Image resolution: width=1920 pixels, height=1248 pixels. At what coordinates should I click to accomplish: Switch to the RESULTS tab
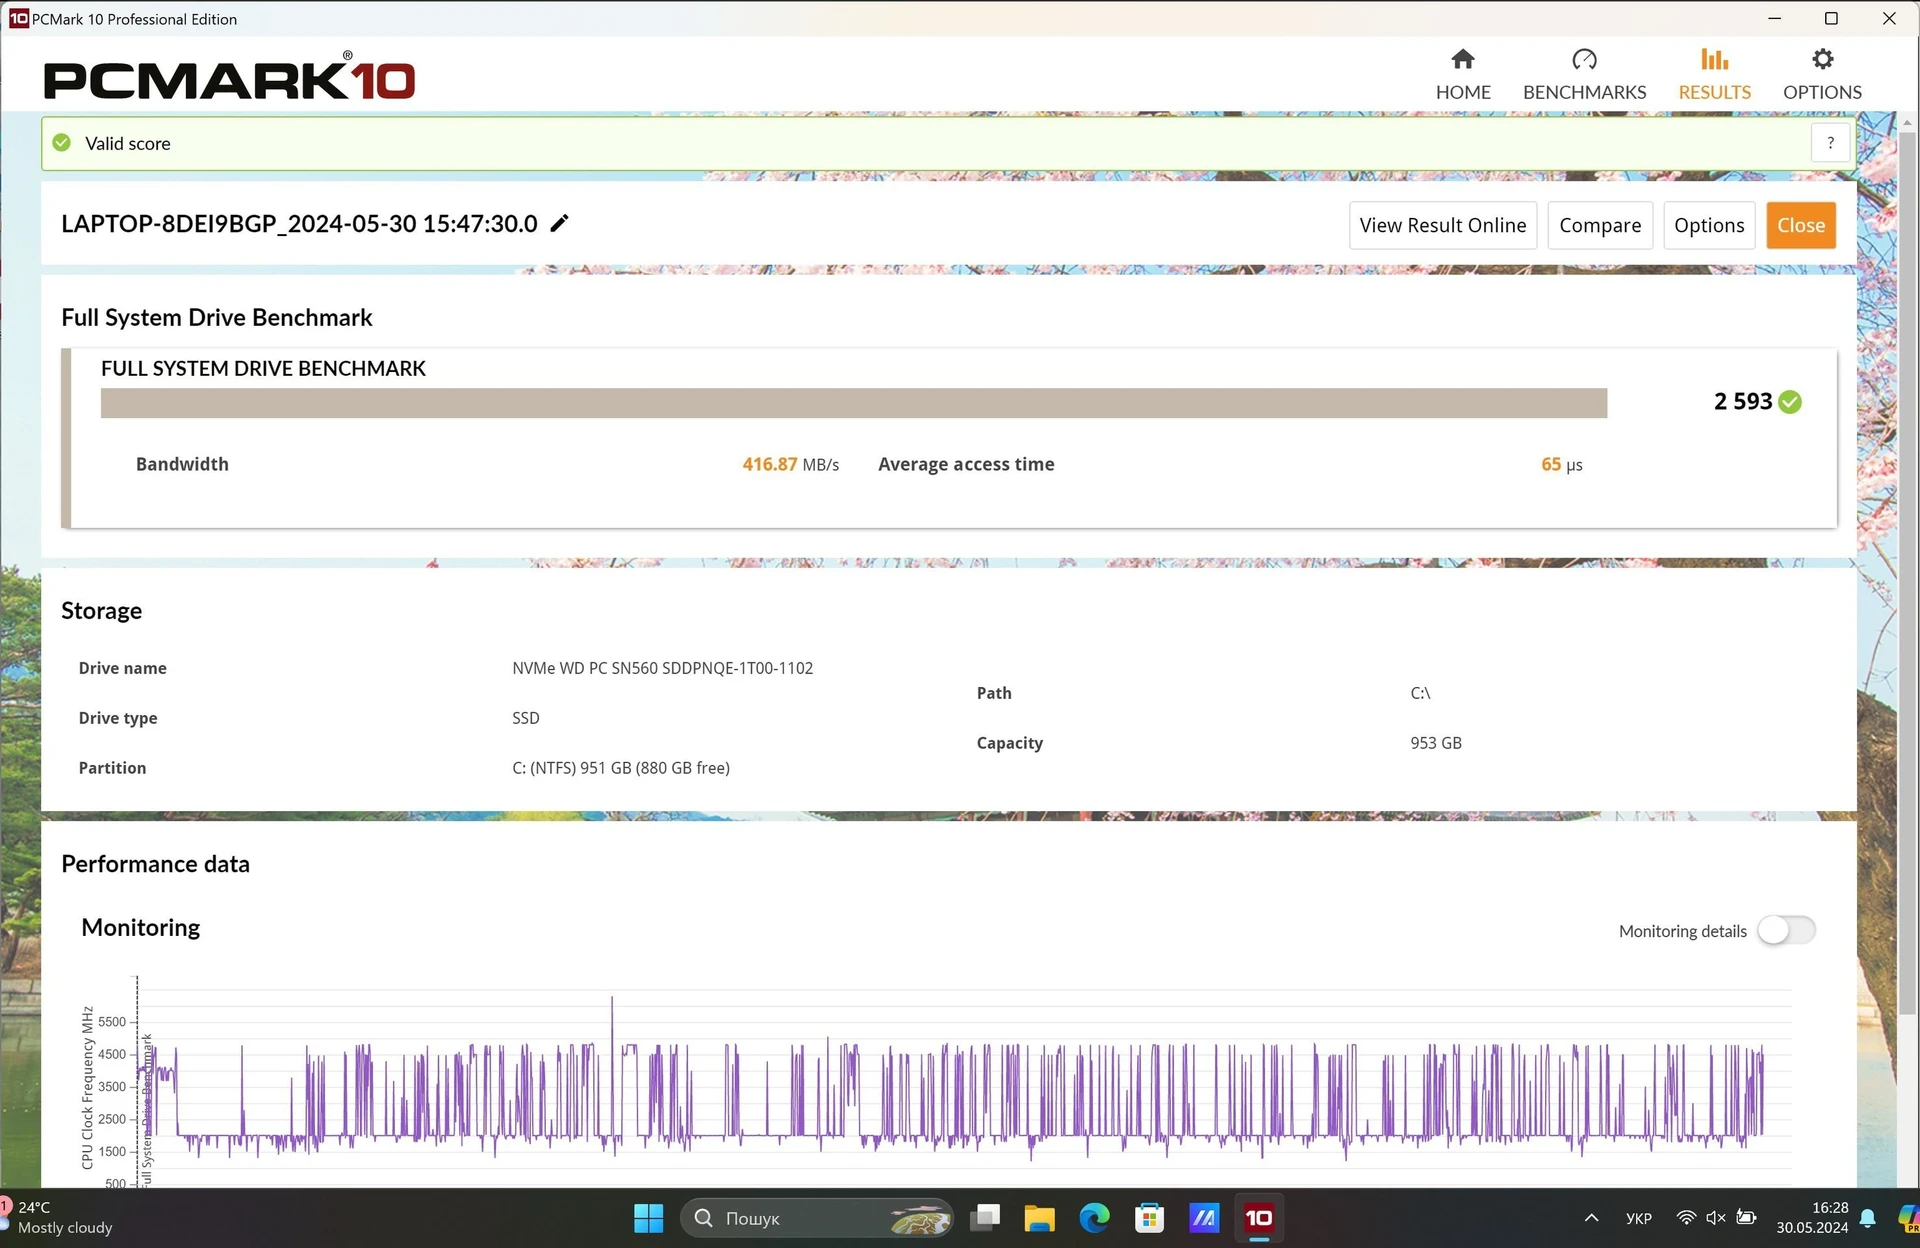(x=1714, y=75)
